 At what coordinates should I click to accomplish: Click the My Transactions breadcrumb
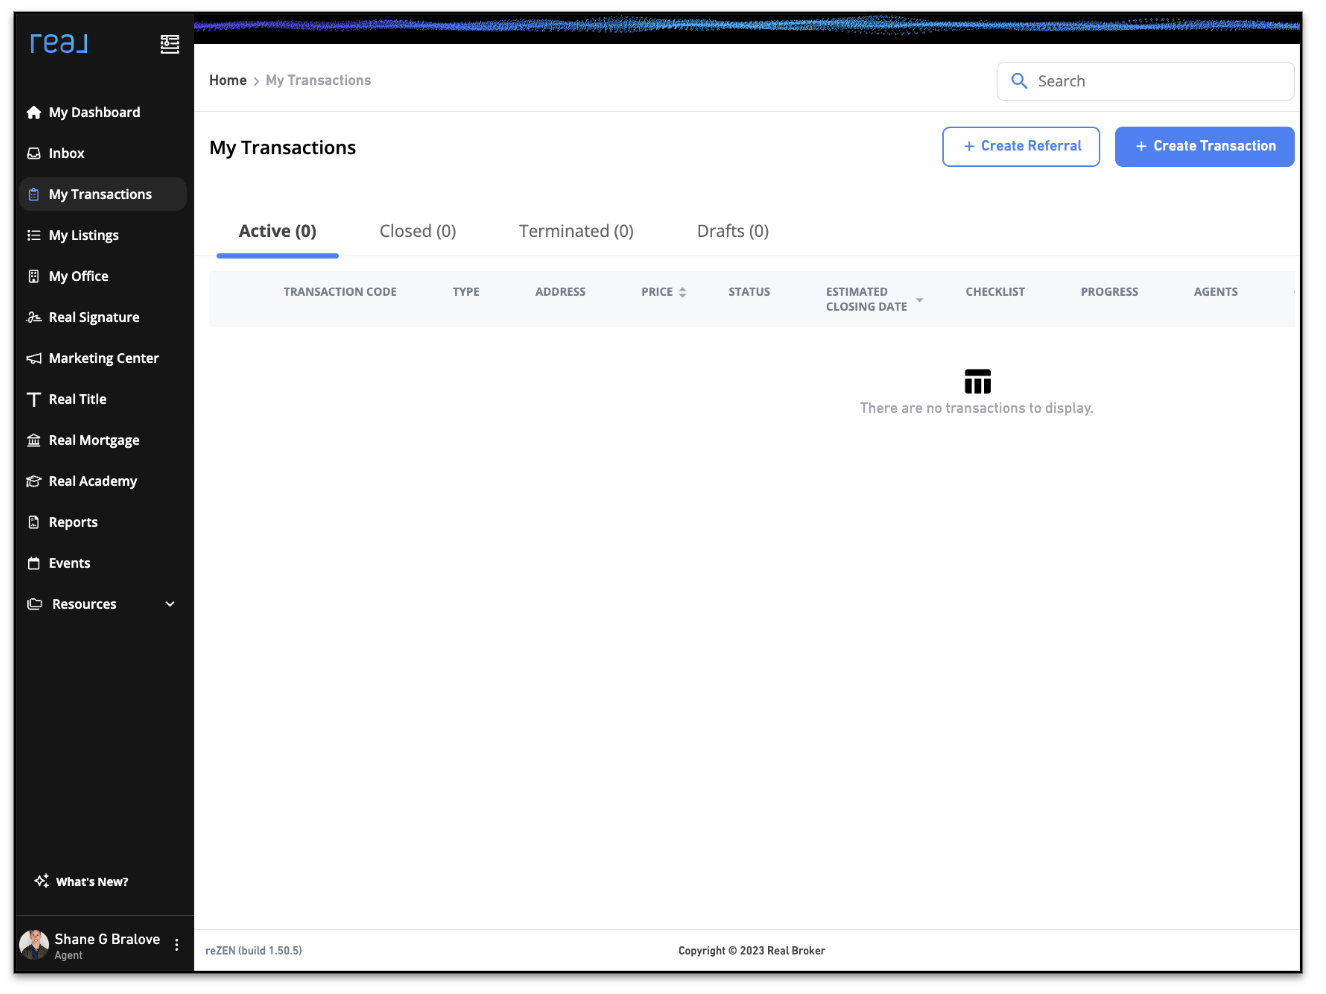pyautogui.click(x=318, y=81)
